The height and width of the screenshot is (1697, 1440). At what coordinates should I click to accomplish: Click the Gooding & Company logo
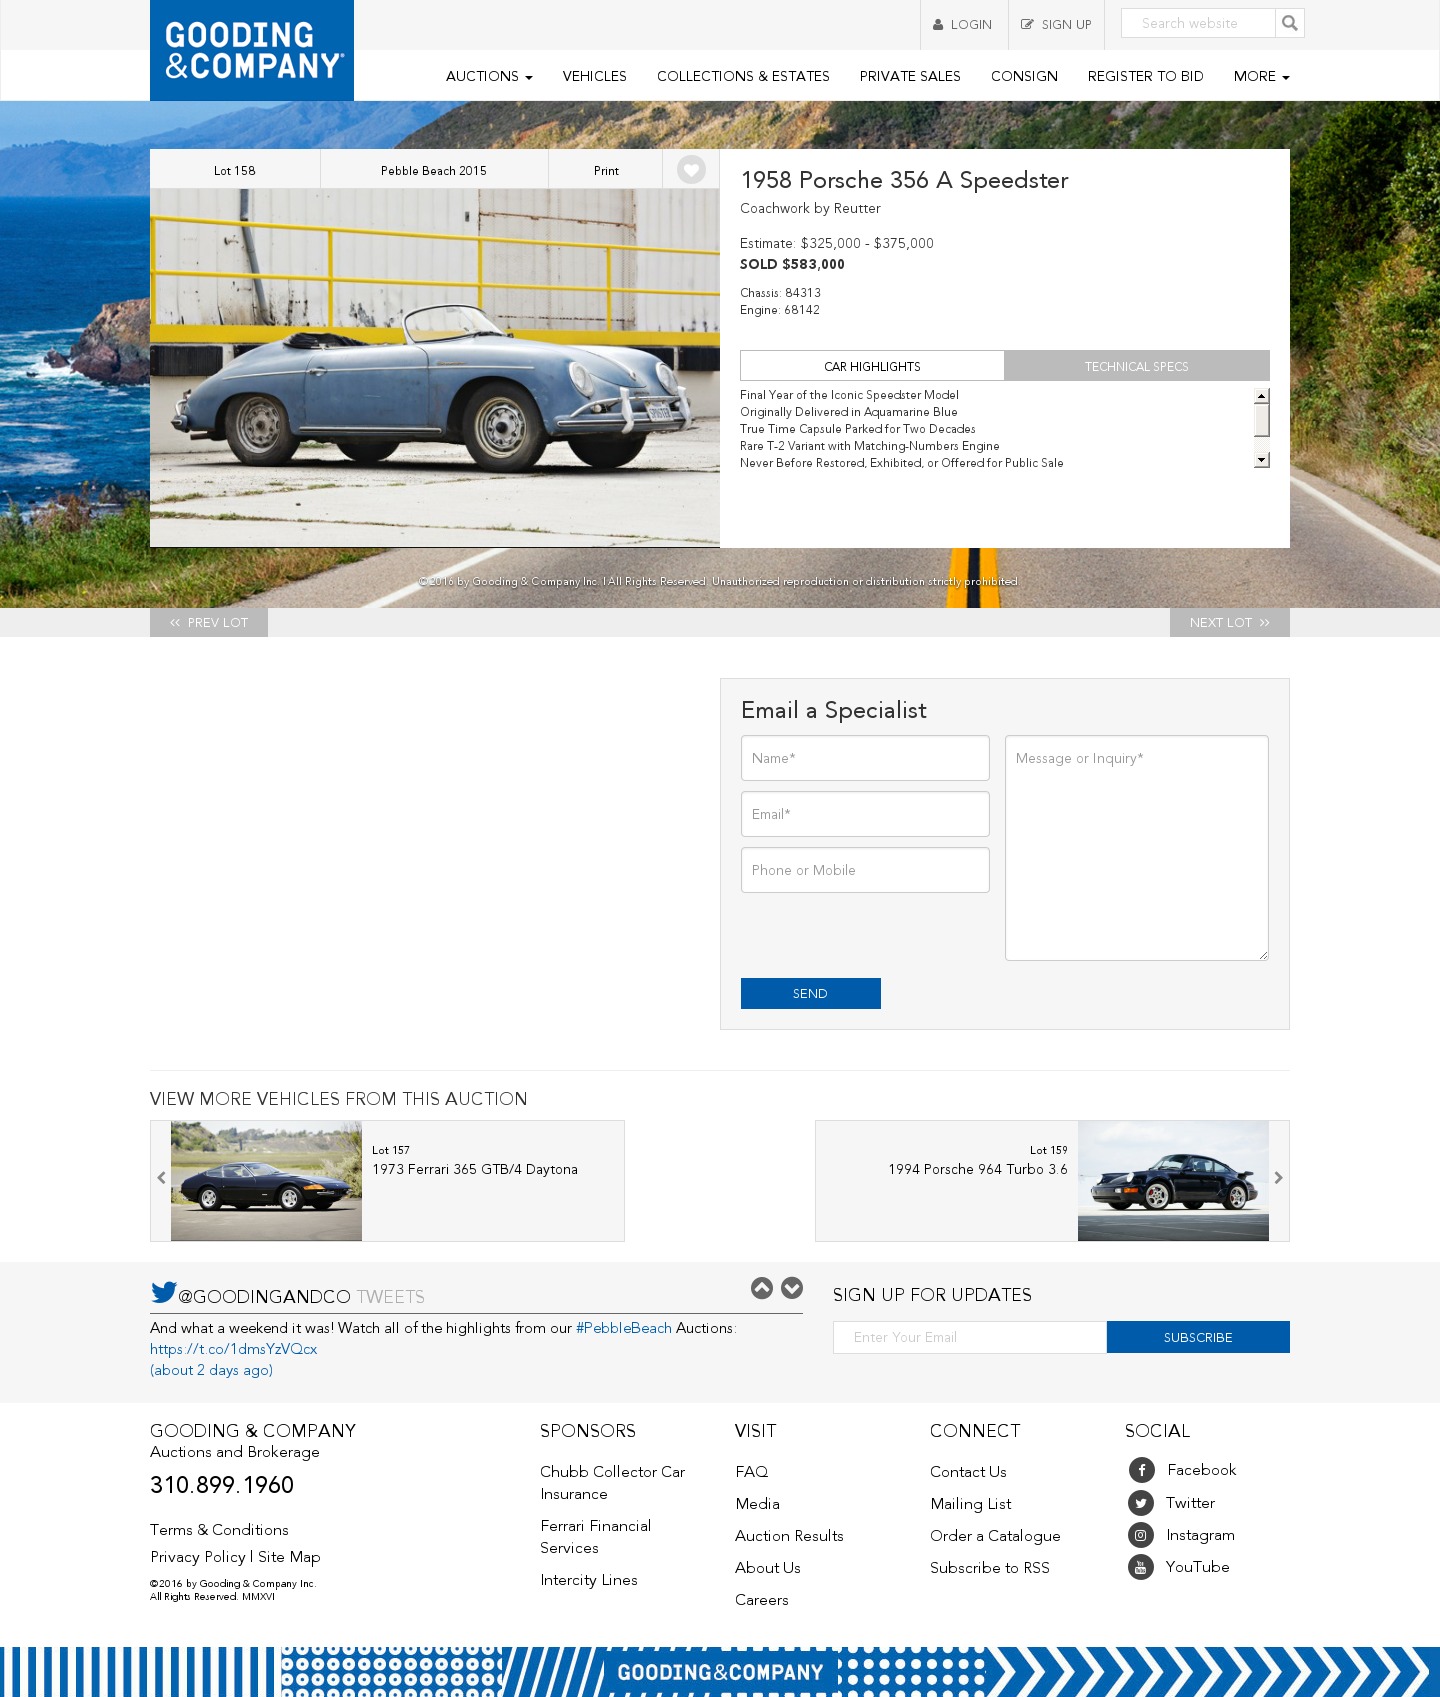click(x=252, y=50)
